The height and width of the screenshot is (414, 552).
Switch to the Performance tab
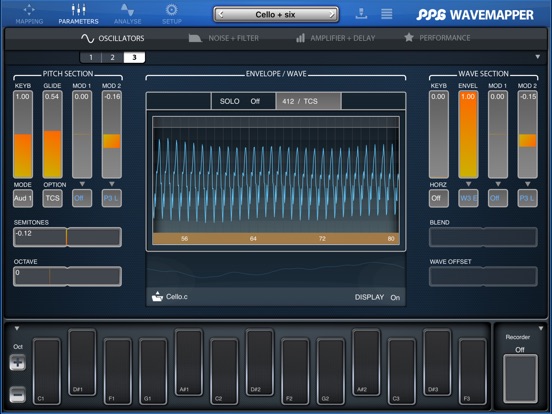point(437,38)
